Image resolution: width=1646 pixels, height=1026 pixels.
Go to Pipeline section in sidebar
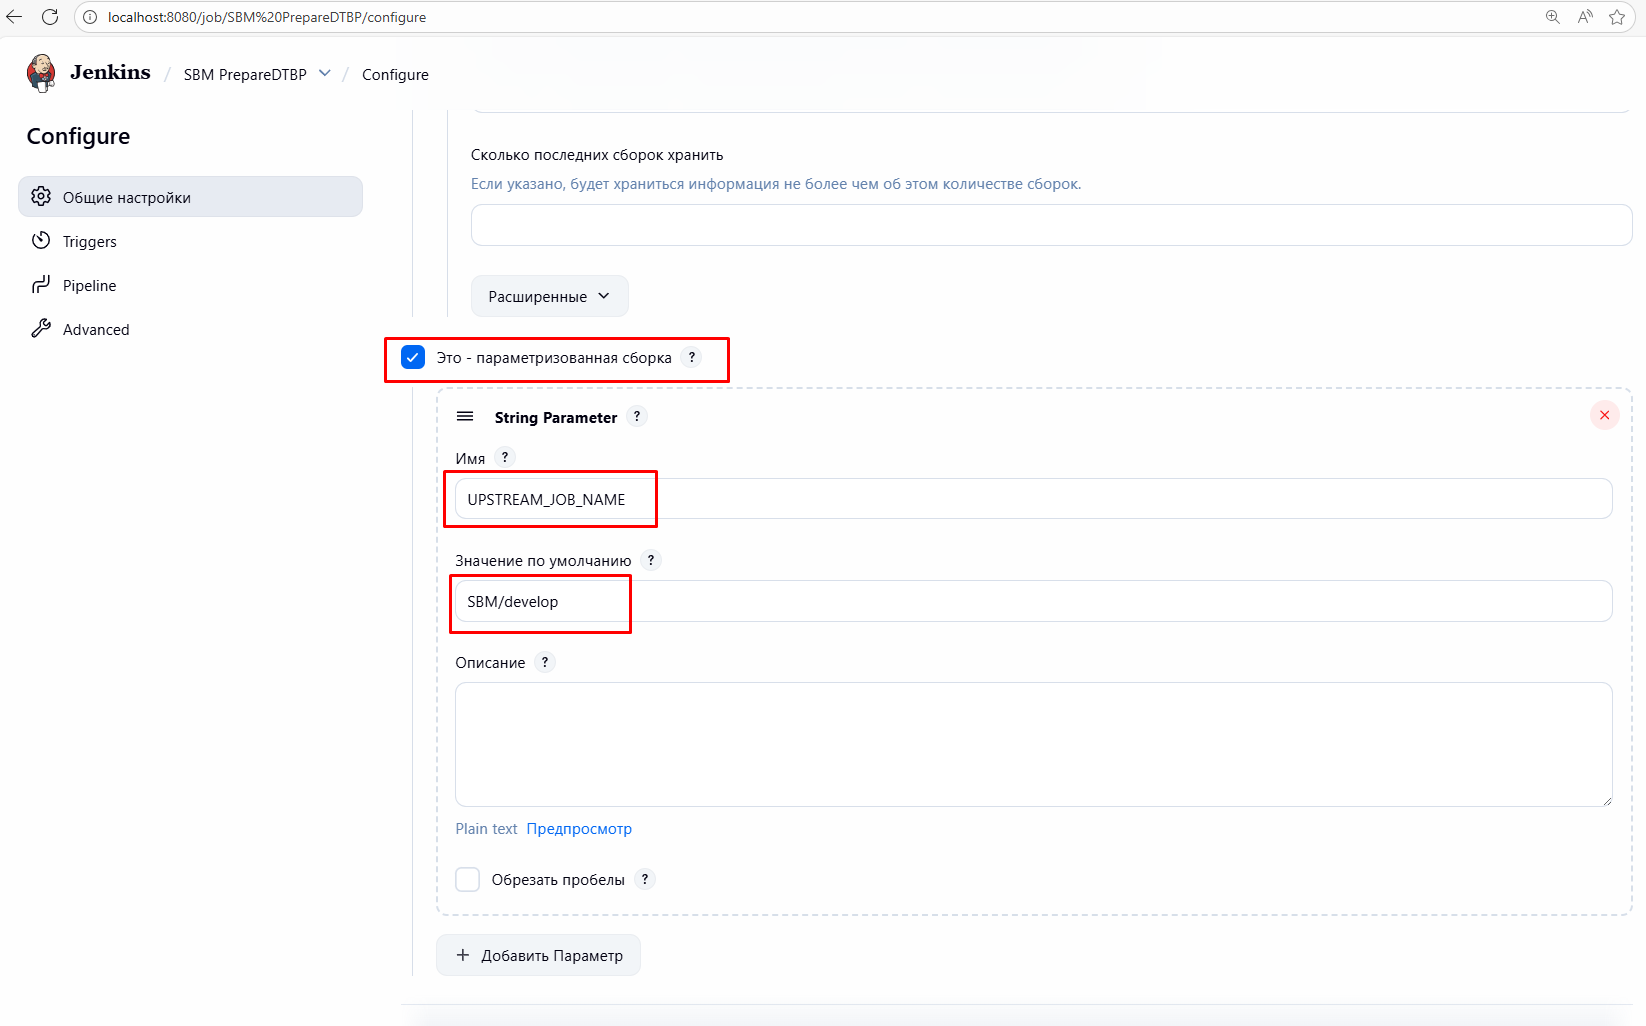tap(89, 285)
